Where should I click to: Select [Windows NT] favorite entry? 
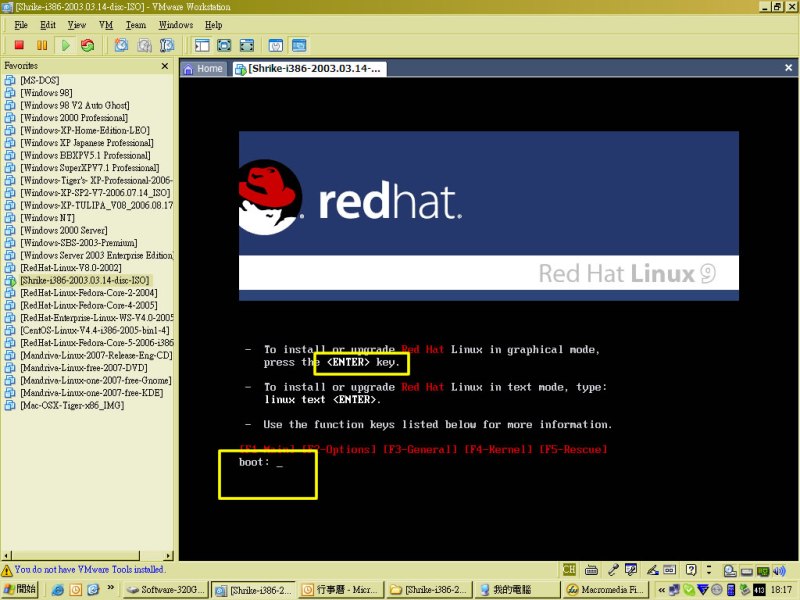pyautogui.click(x=47, y=218)
